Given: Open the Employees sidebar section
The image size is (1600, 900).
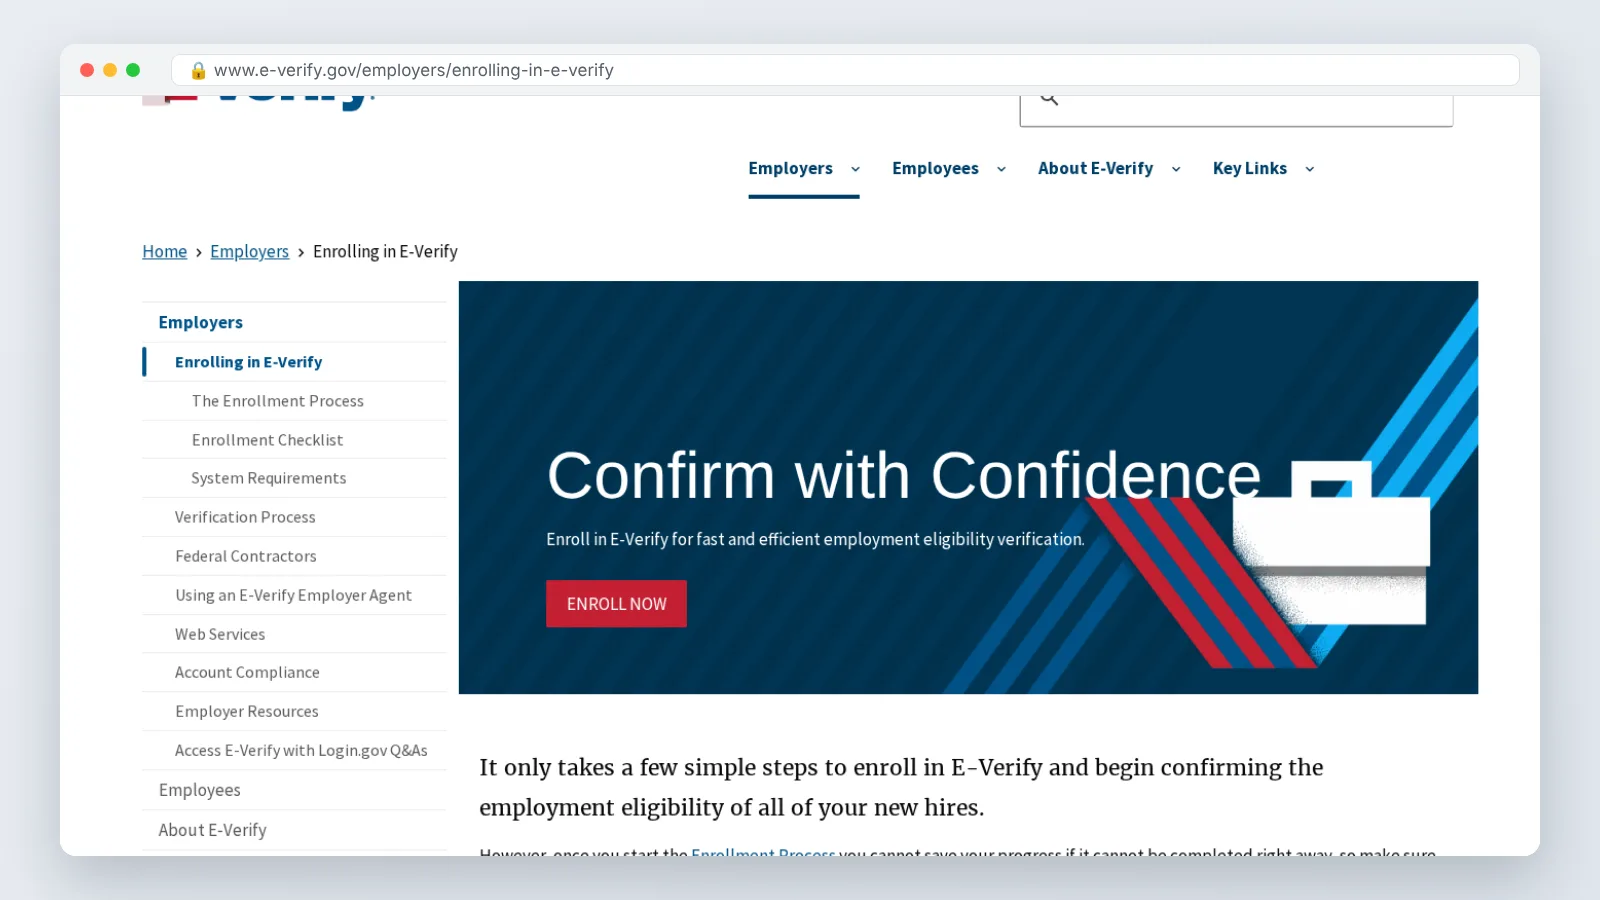Looking at the screenshot, I should pyautogui.click(x=200, y=790).
